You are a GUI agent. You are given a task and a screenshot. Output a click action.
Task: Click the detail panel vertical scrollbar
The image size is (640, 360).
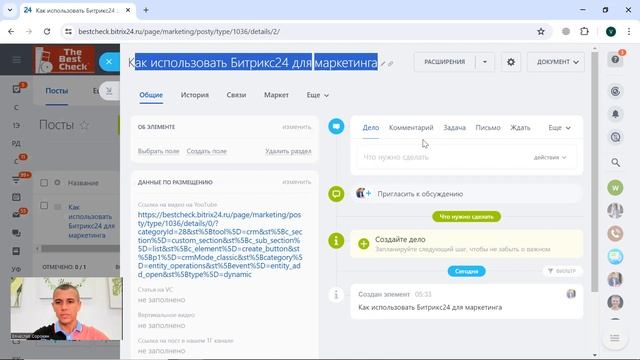coord(595,171)
